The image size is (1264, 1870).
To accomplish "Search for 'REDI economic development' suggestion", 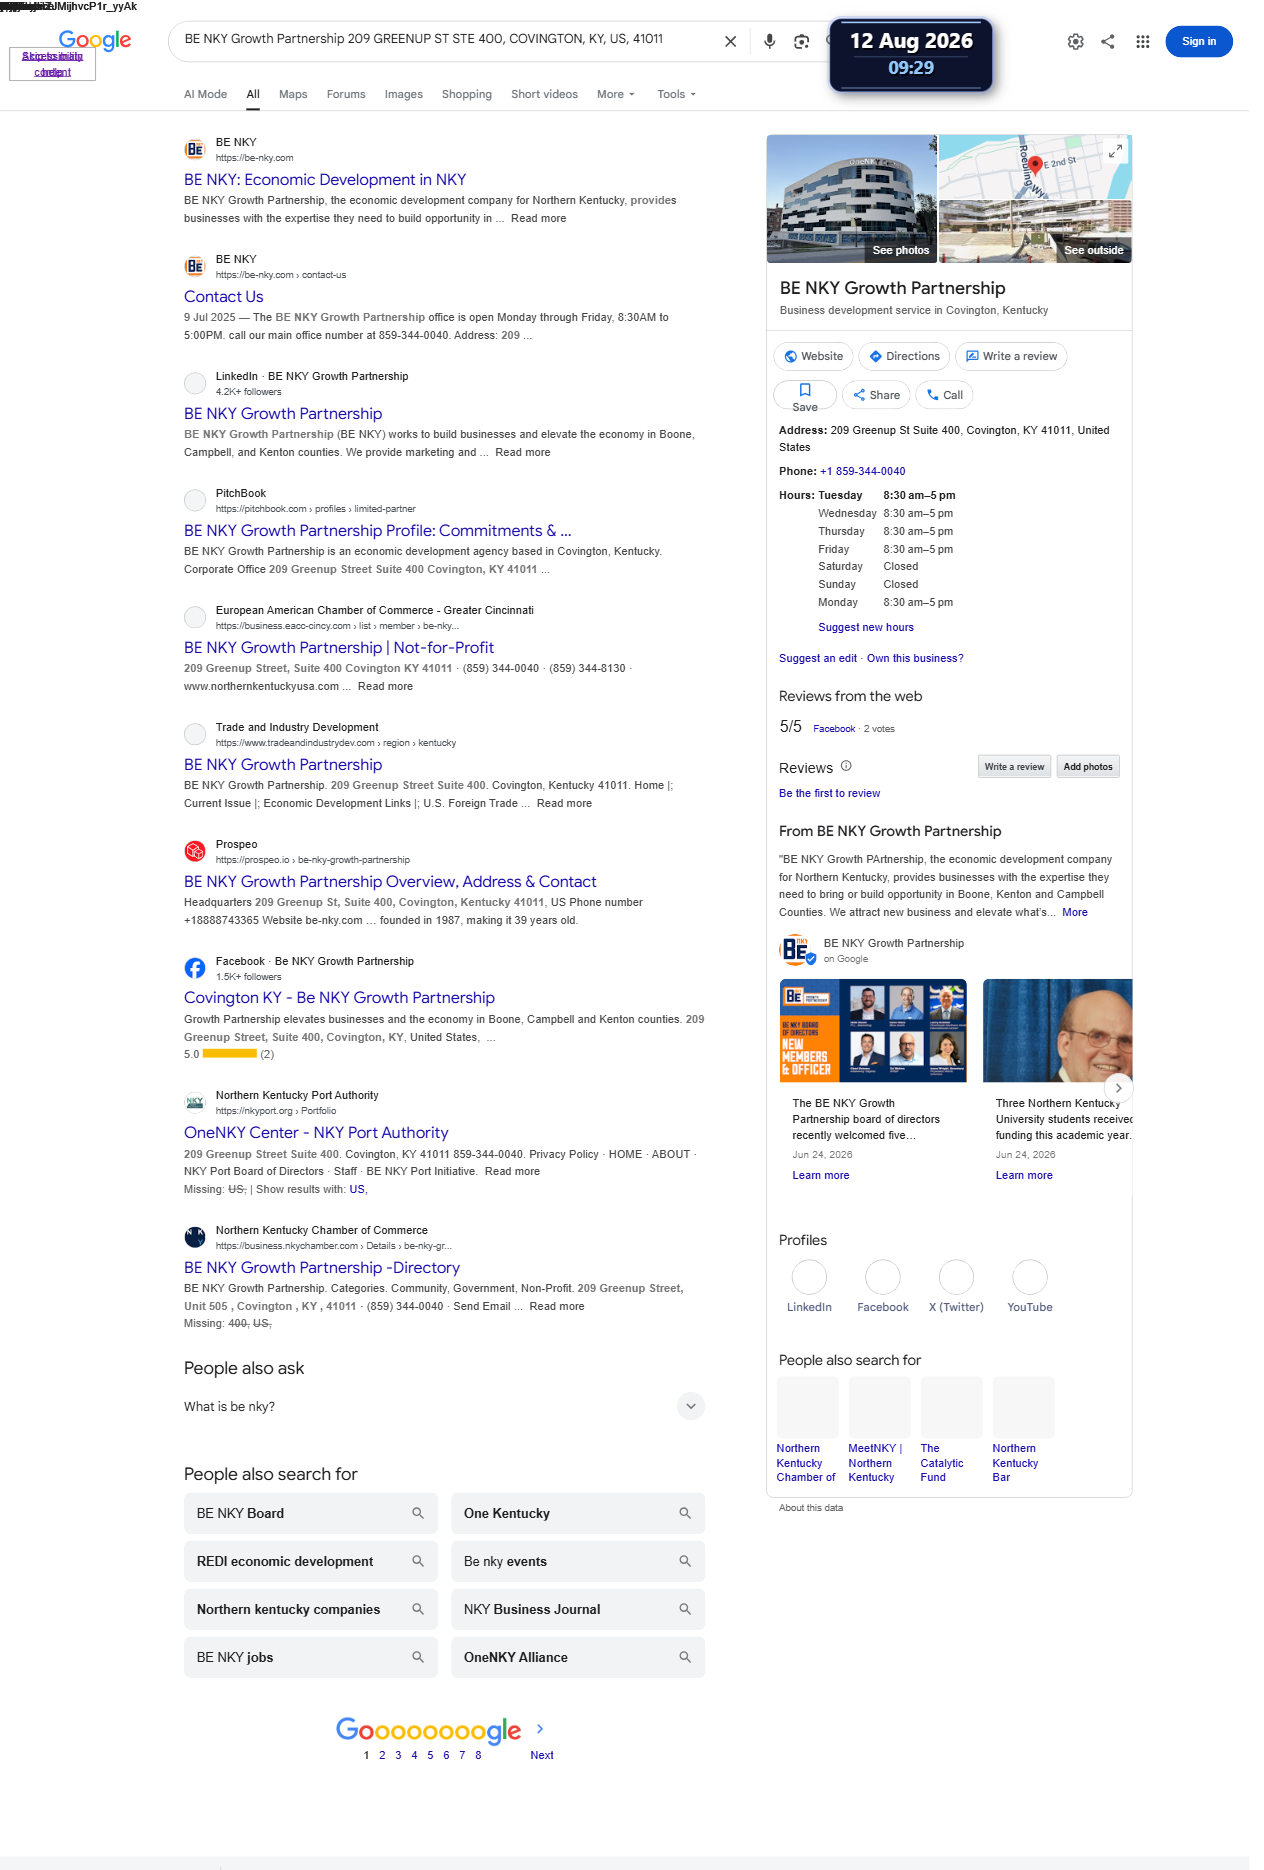I will click(311, 1561).
